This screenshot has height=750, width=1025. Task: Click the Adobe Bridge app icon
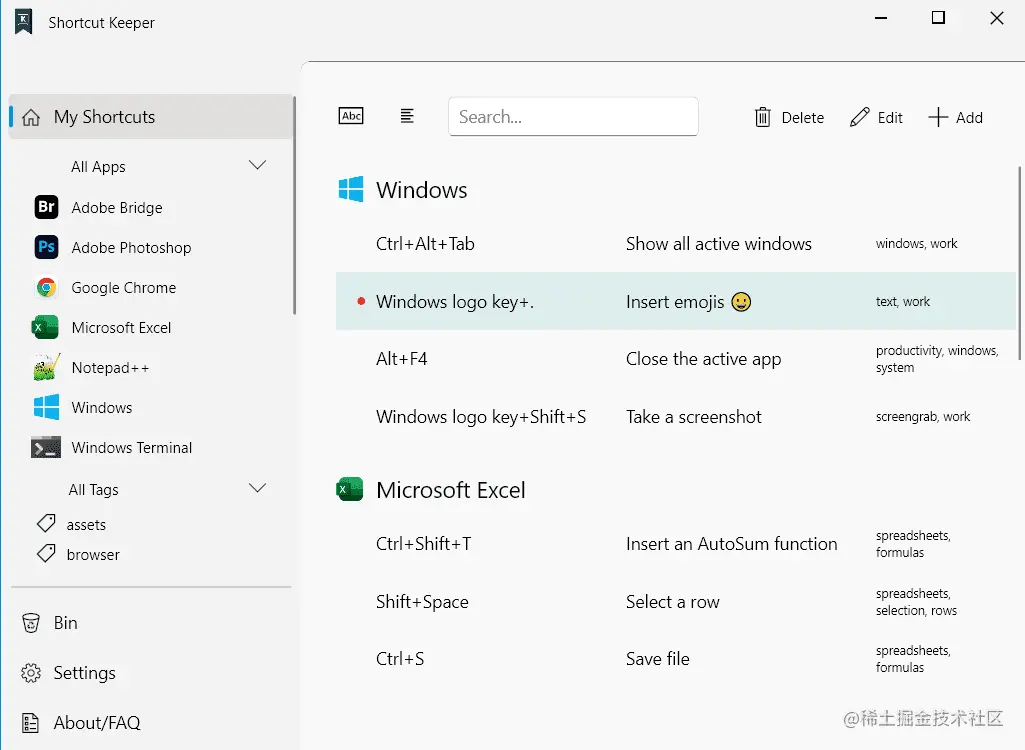tap(46, 207)
